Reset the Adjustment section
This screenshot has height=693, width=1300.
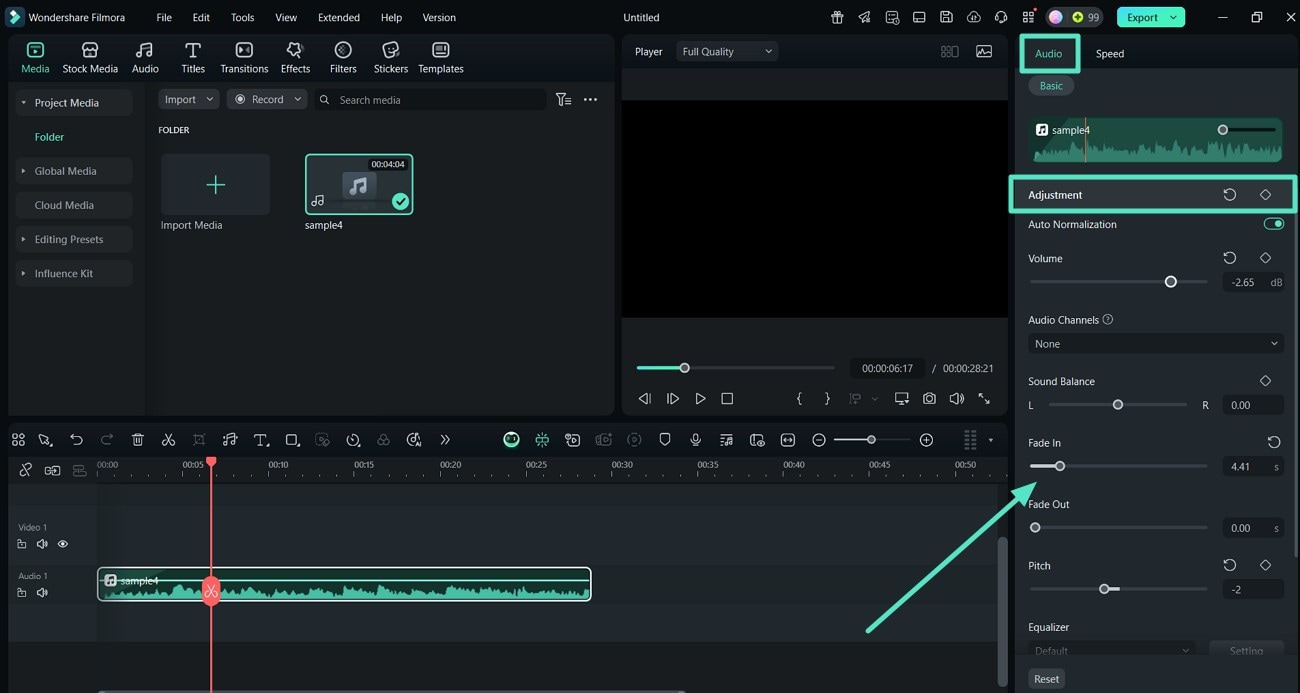1230,195
